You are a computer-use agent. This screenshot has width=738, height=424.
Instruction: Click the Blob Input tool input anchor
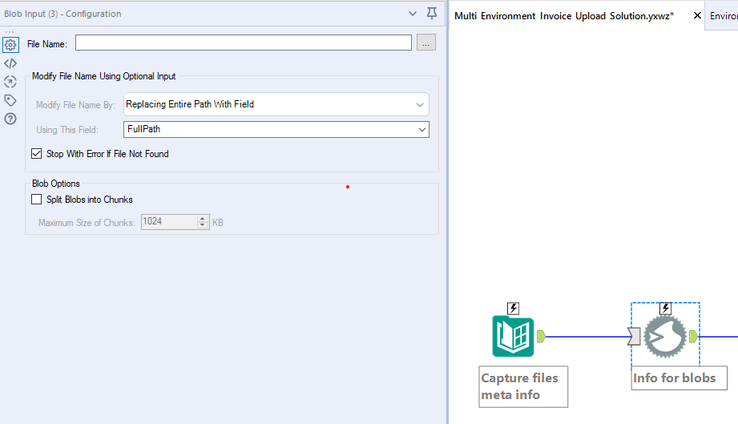634,336
